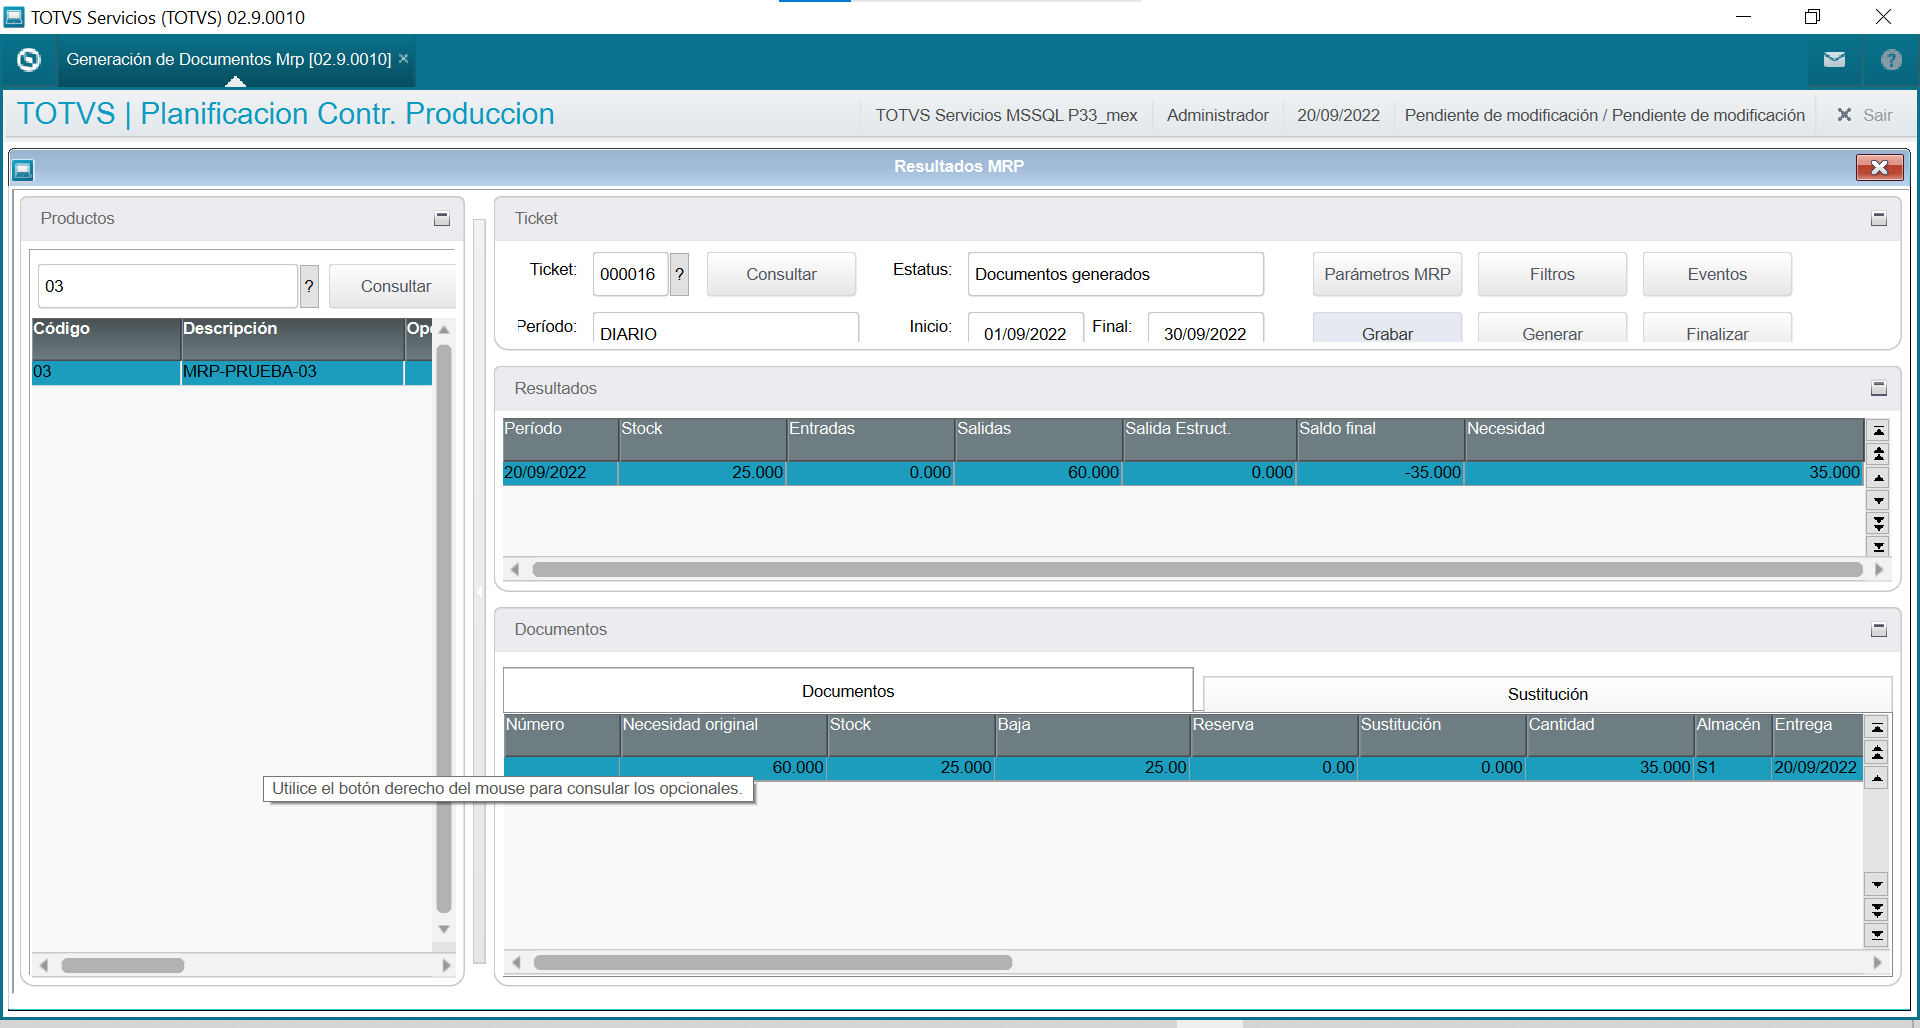Screen dimensions: 1920x1028
Task: Open Eventos
Action: (x=1717, y=274)
